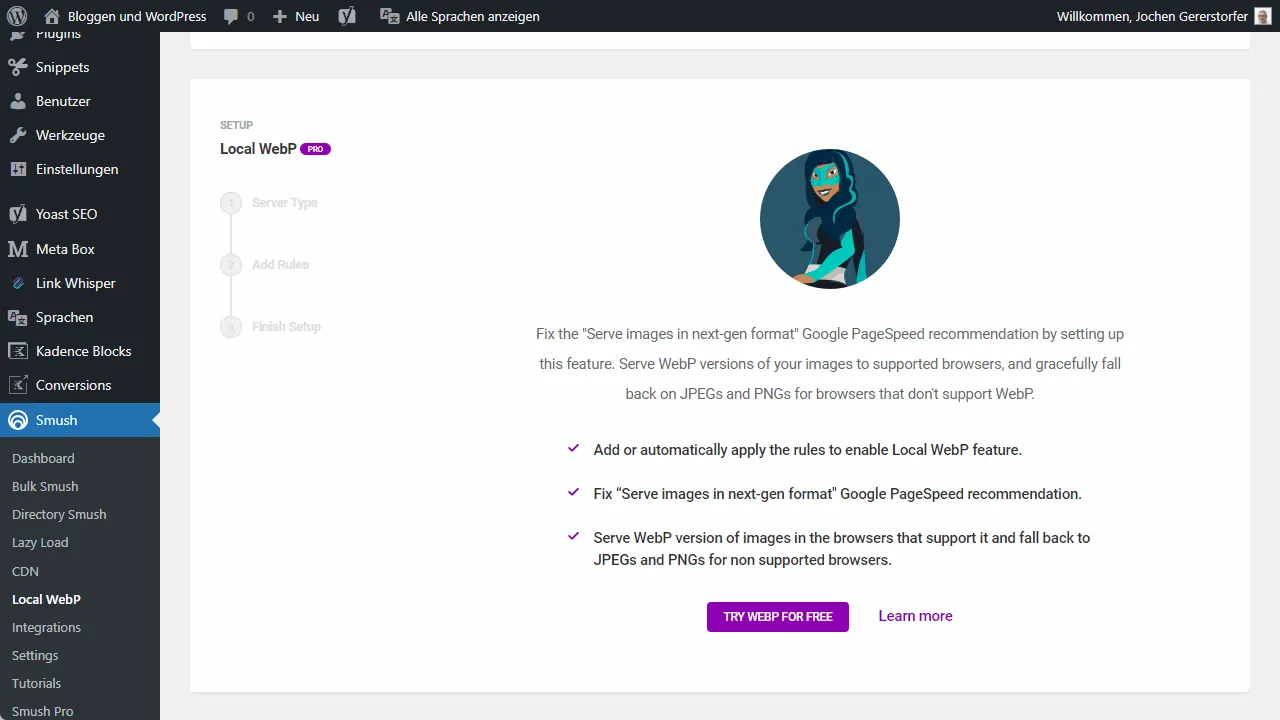This screenshot has height=720, width=1280.
Task: Click the SETUP label text
Action: click(x=236, y=125)
